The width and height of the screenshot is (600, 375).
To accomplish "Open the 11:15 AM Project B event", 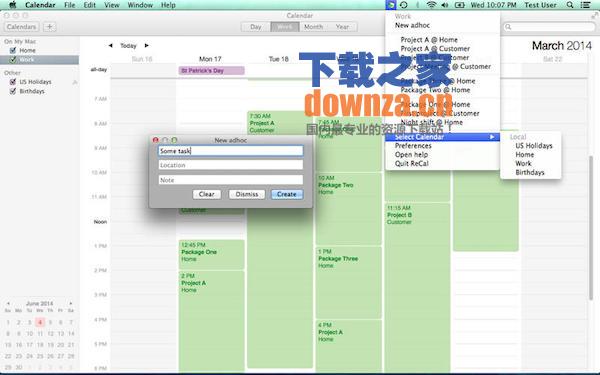I will point(417,287).
